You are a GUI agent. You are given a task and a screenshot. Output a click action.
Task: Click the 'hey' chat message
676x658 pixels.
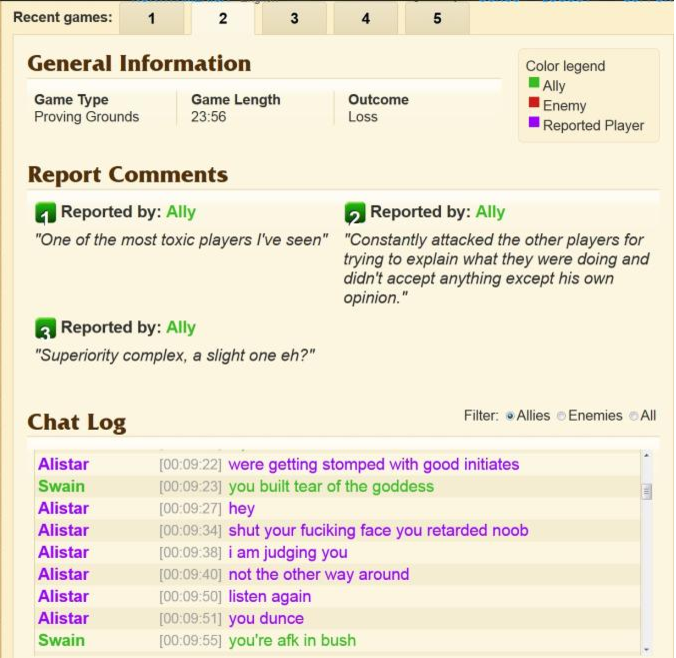[x=241, y=508]
